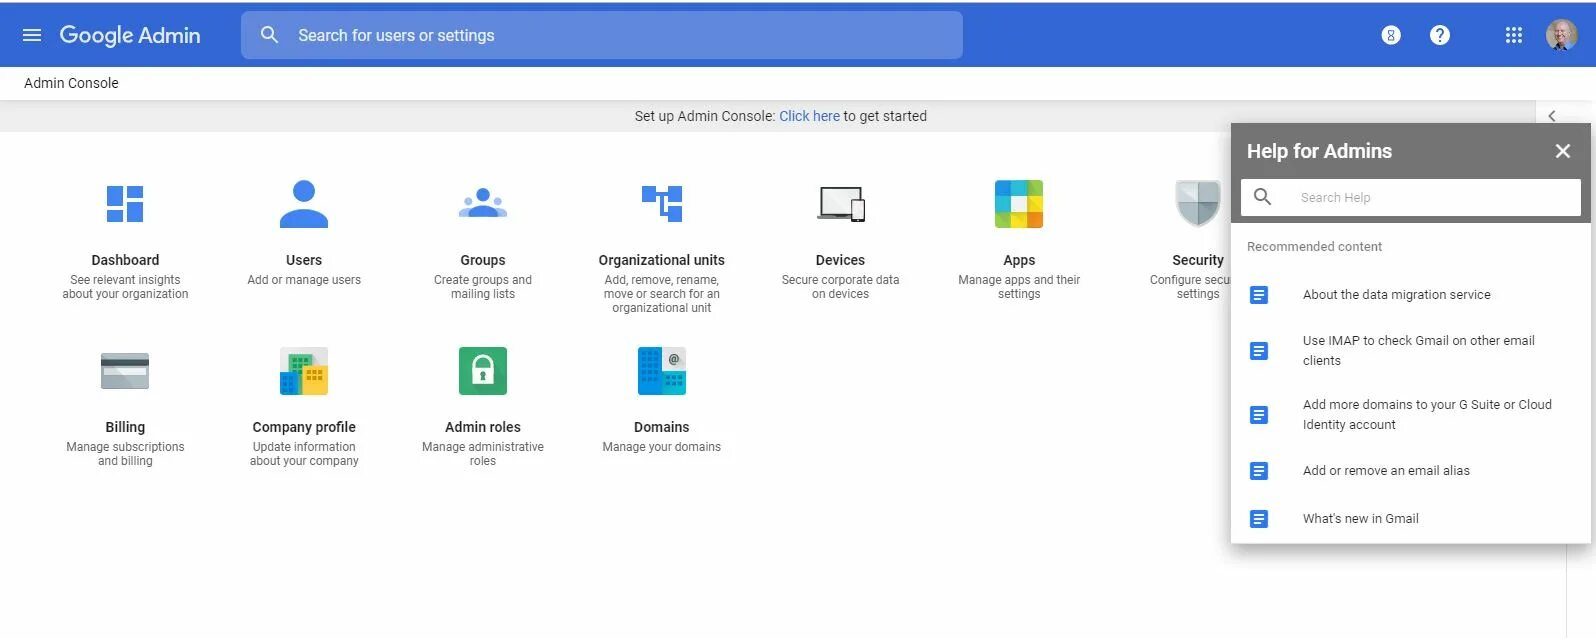Open Add more domains to G Suite article
Viewport: 1596px width, 638px height.
[x=1427, y=415]
